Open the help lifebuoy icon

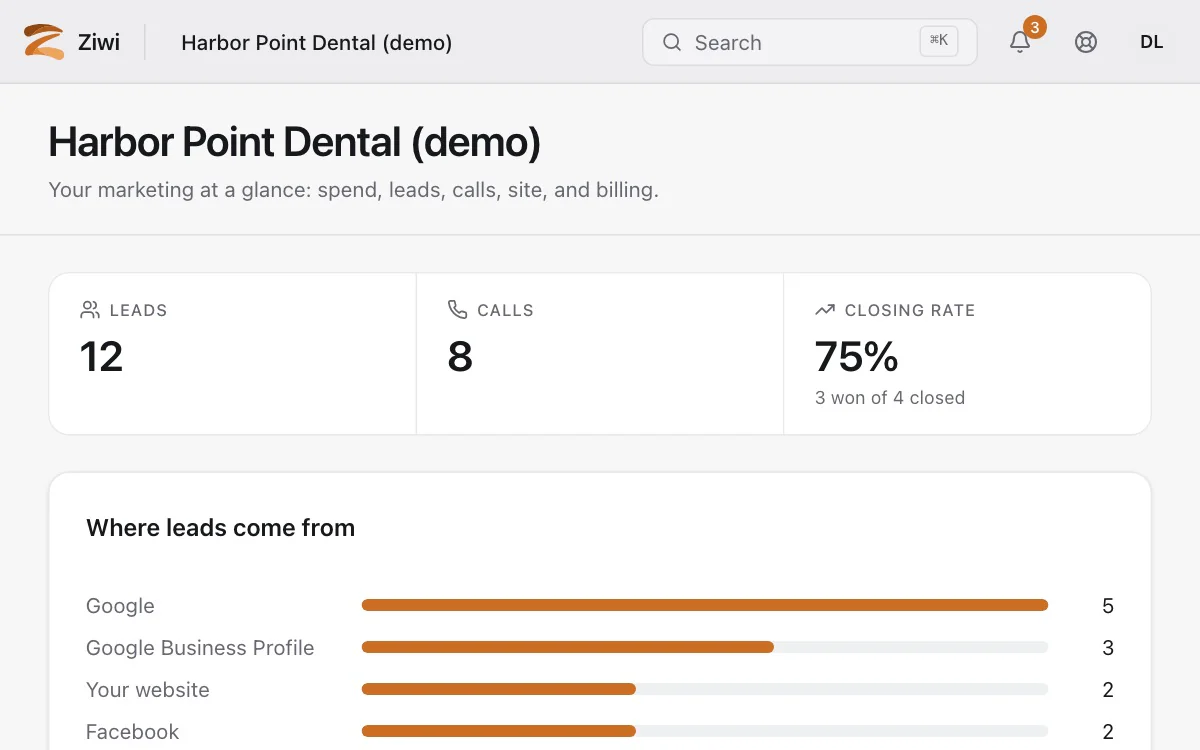1086,42
